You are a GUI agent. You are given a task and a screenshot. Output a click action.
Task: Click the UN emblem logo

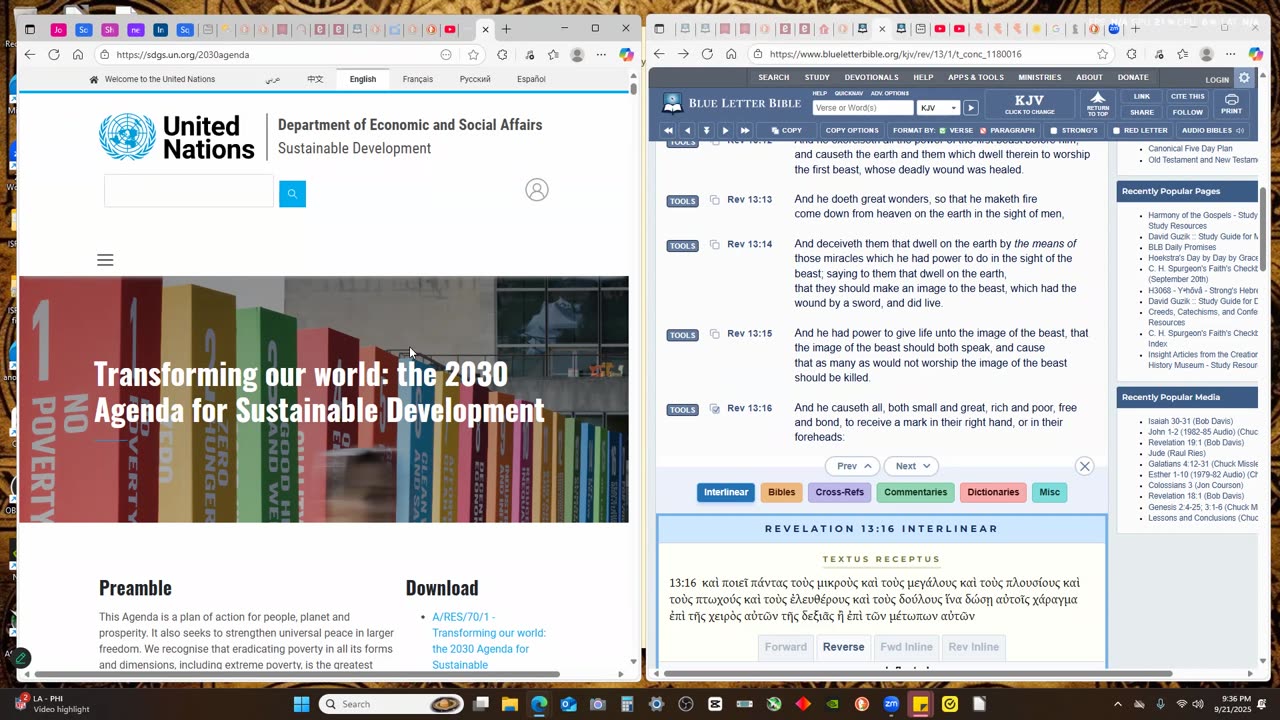pos(127,137)
